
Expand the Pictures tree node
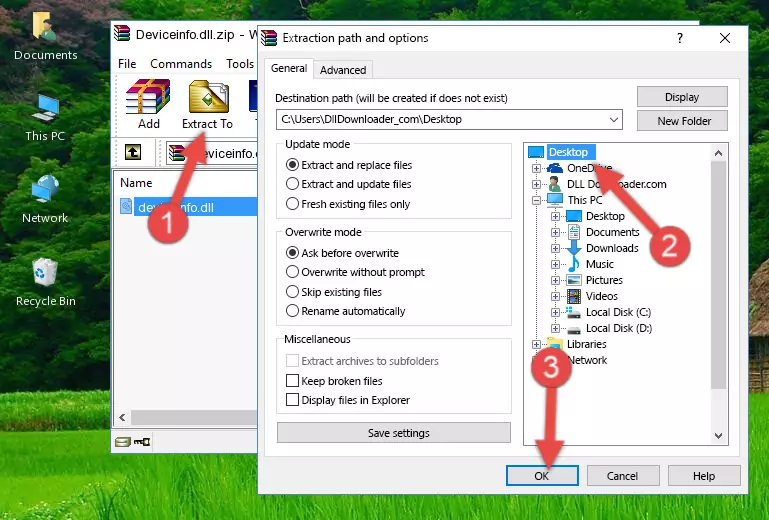(x=555, y=281)
